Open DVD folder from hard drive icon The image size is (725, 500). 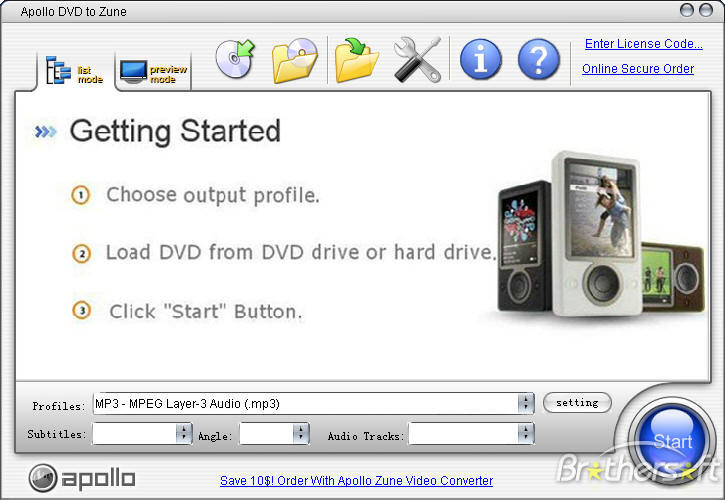click(x=295, y=60)
